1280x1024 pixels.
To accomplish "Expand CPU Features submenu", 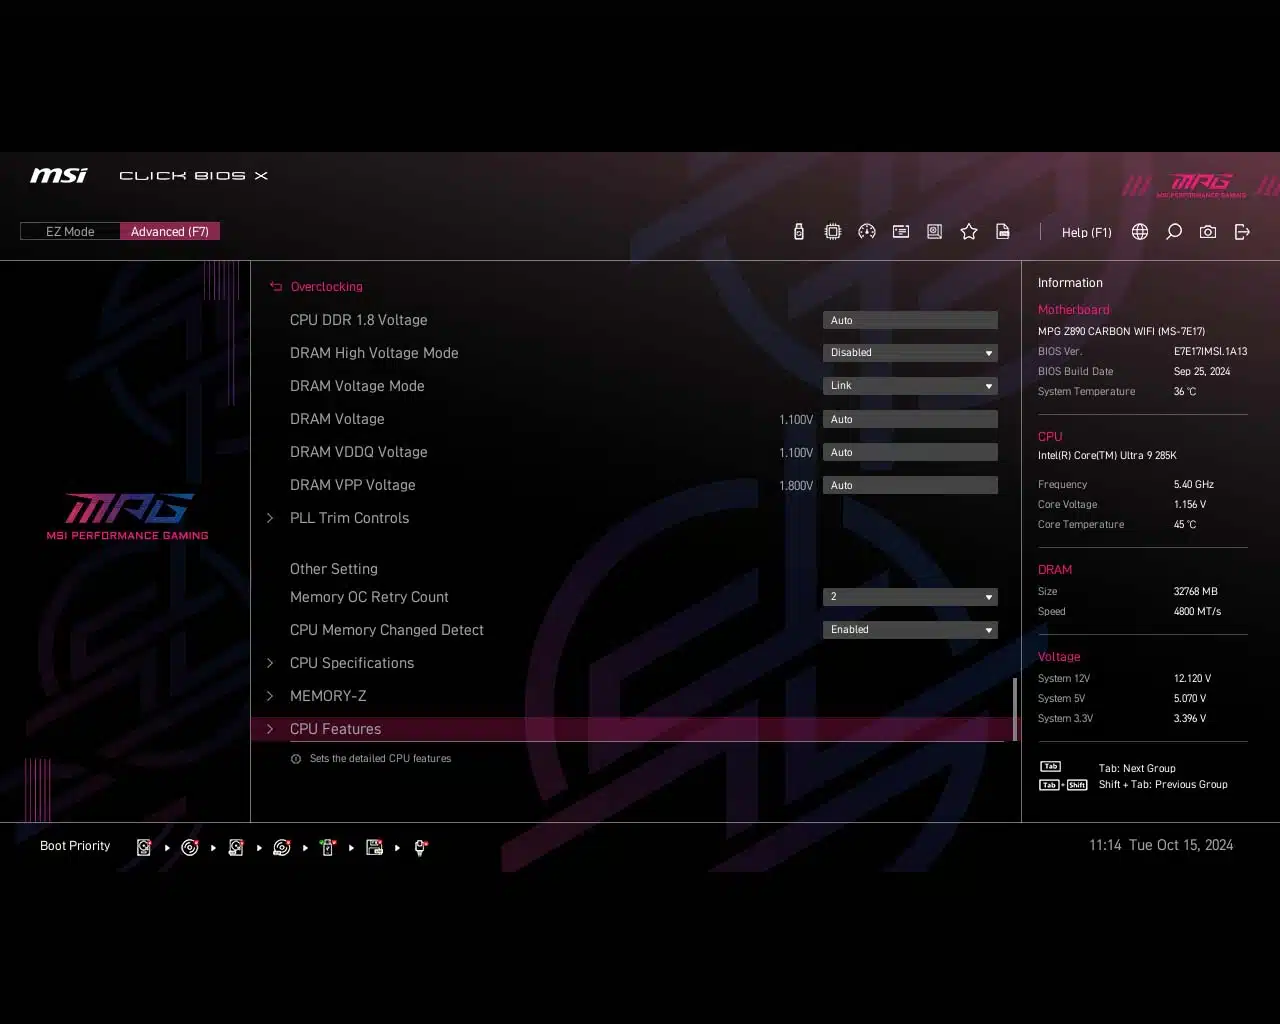I will (634, 729).
